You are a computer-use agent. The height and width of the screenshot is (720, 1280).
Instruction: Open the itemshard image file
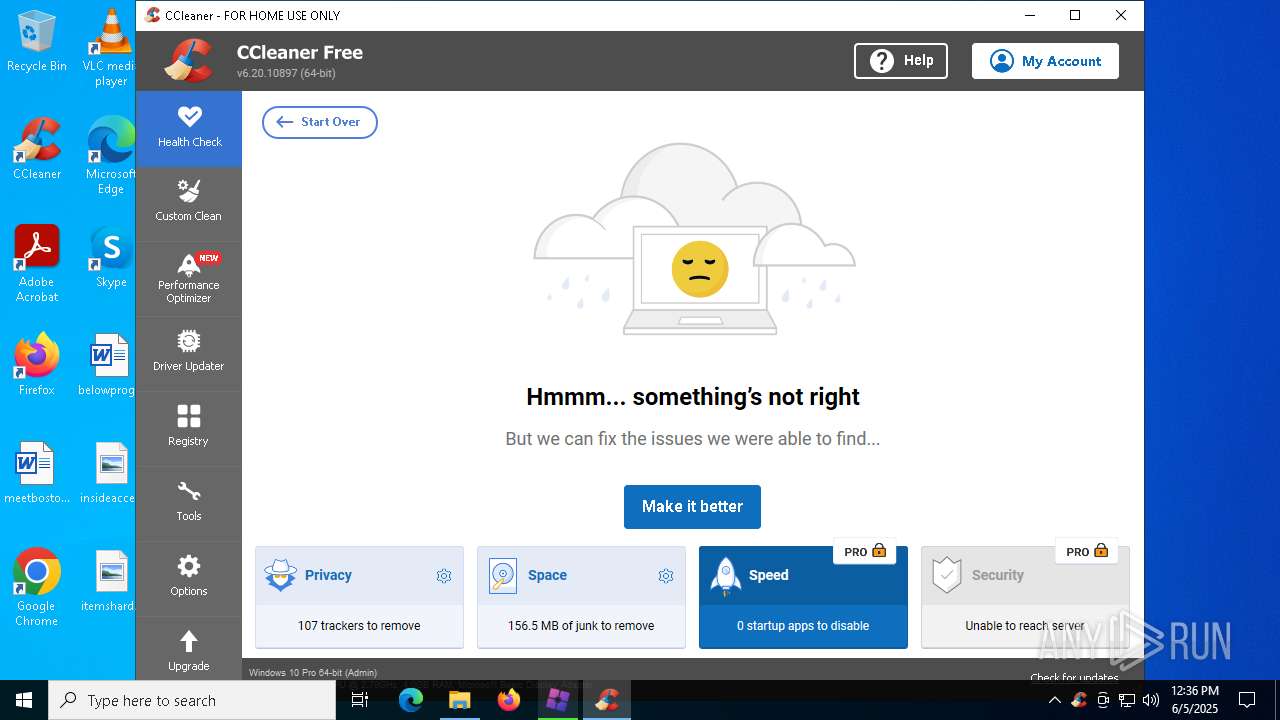point(110,581)
